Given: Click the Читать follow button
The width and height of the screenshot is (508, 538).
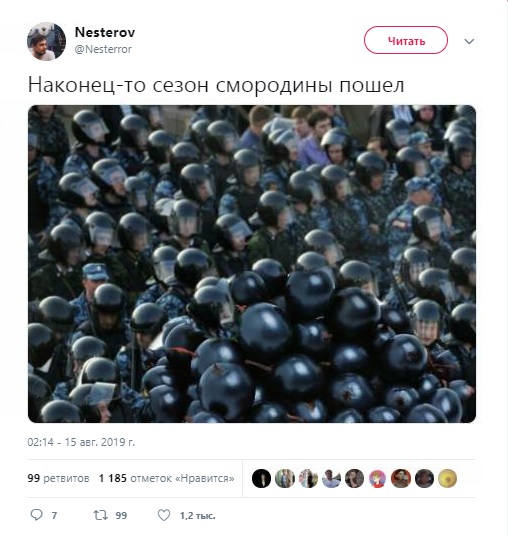Looking at the screenshot, I should (x=406, y=40).
